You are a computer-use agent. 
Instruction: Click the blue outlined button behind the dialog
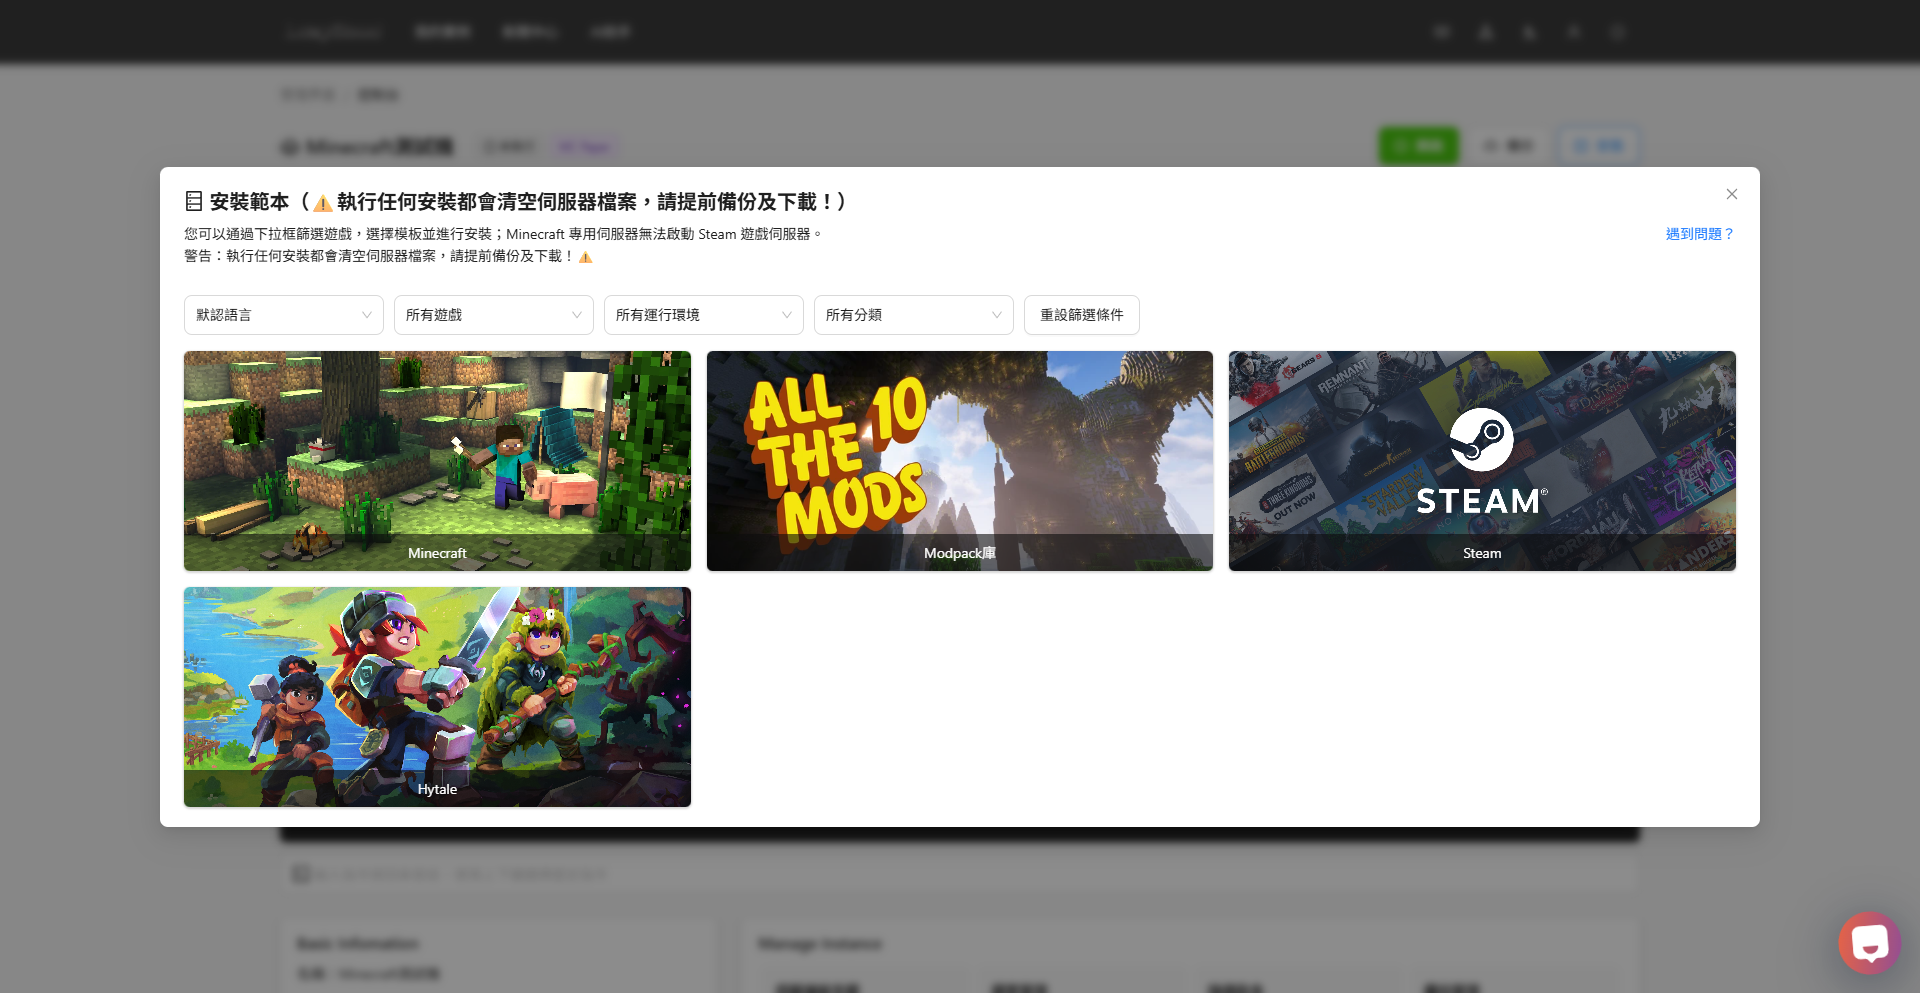coord(1597,146)
